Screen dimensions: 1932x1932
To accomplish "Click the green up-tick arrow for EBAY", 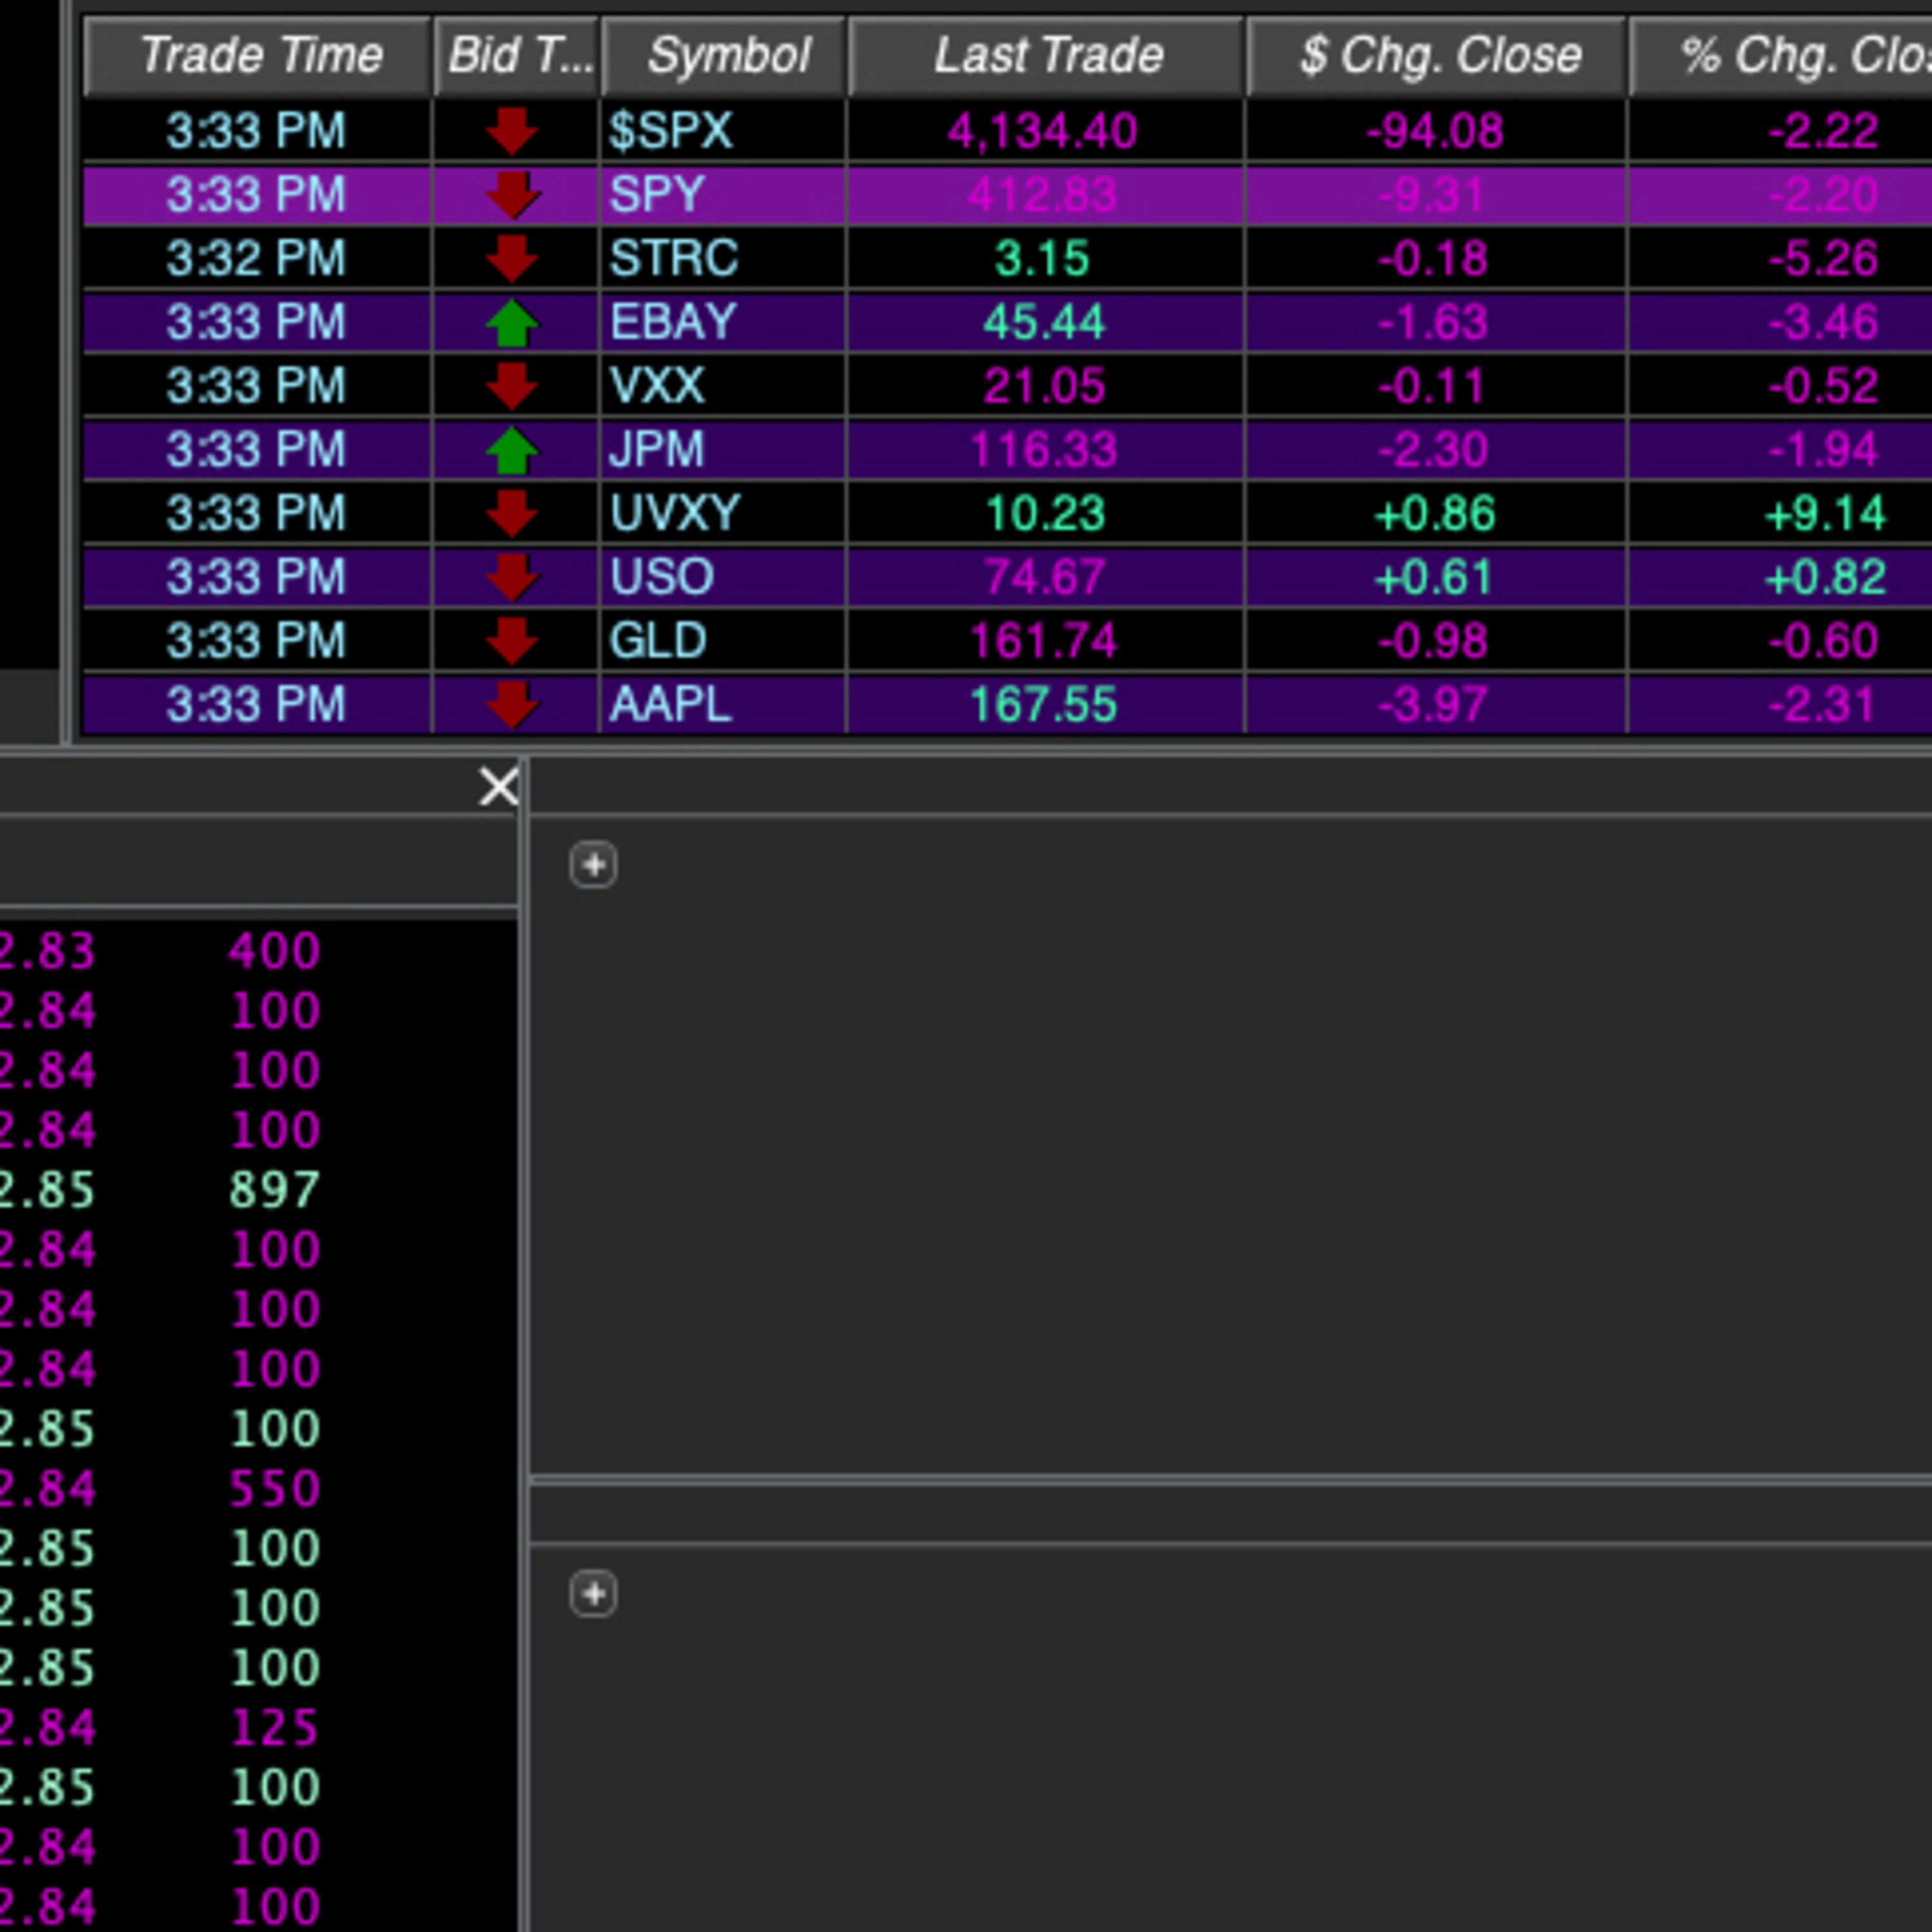I will [512, 323].
